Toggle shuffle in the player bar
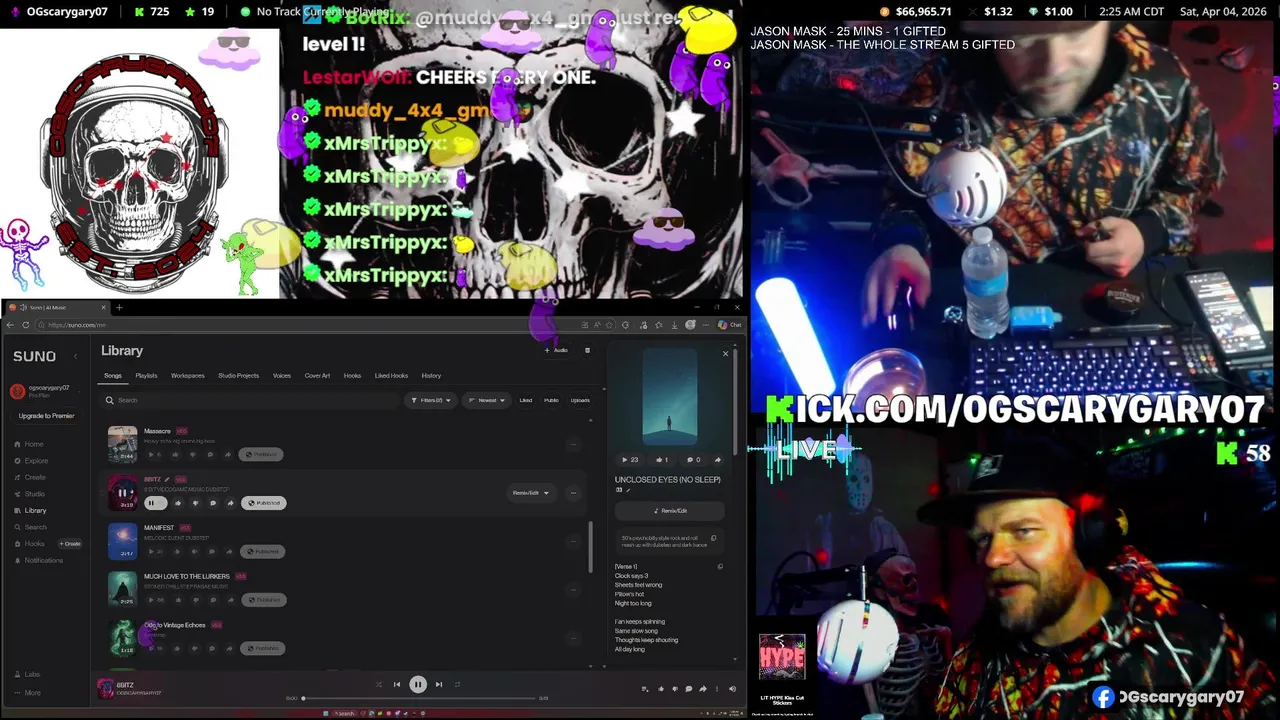This screenshot has width=1280, height=720. [x=379, y=684]
